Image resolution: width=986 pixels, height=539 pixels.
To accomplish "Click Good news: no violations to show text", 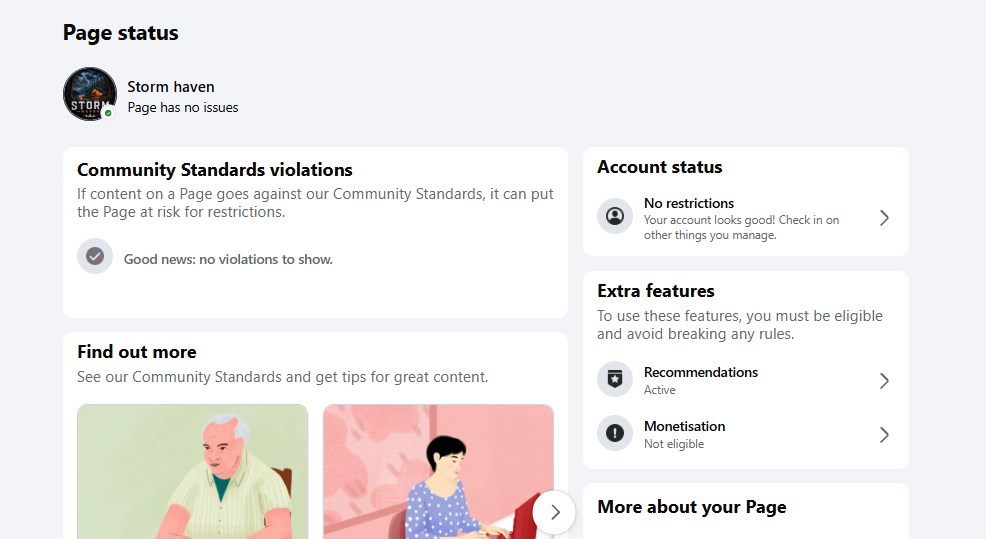I will (x=228, y=259).
